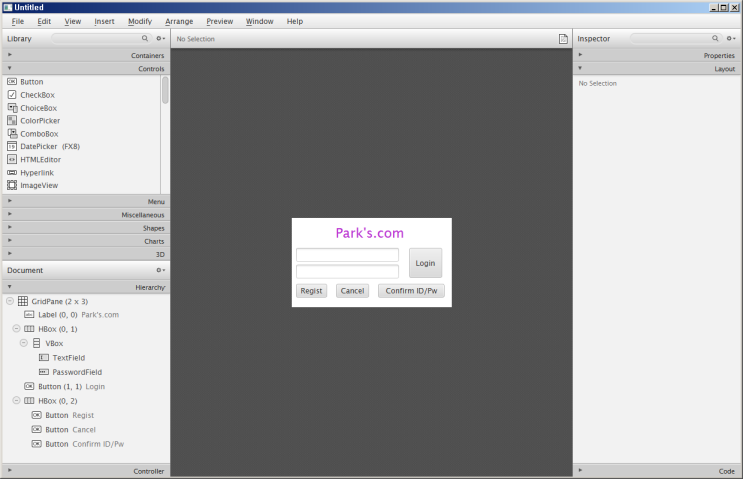Open the Insert menu
The height and width of the screenshot is (479, 743).
click(x=104, y=21)
